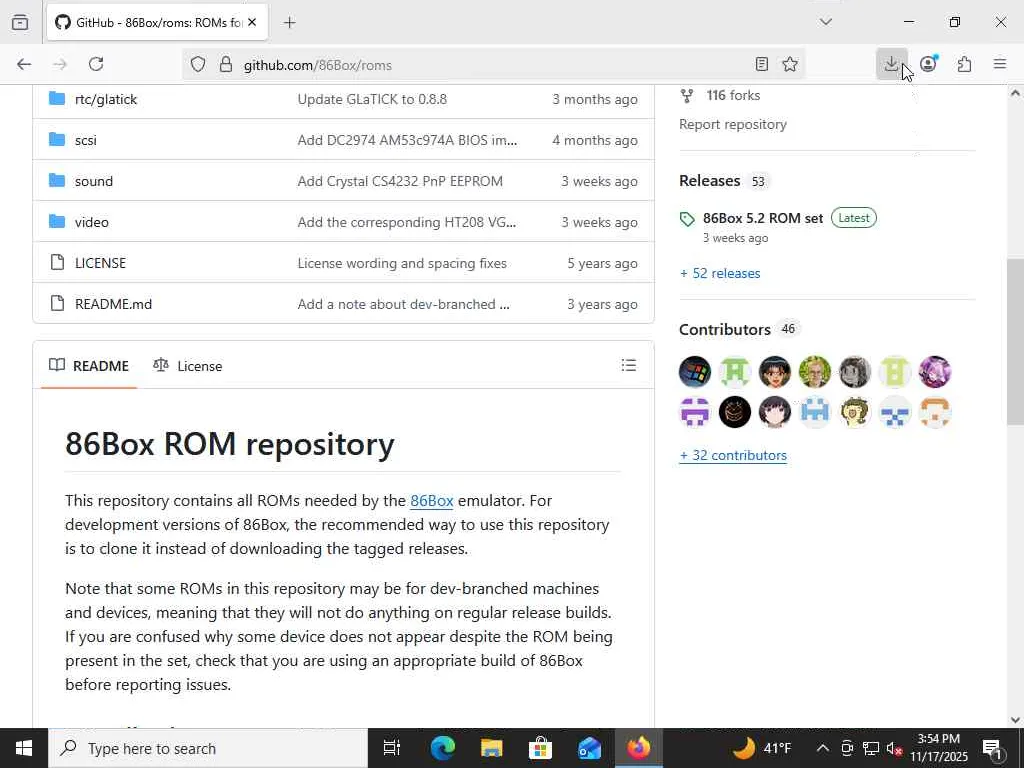List all tabs dropdown arrow
The height and width of the screenshot is (768, 1024).
coord(825,22)
